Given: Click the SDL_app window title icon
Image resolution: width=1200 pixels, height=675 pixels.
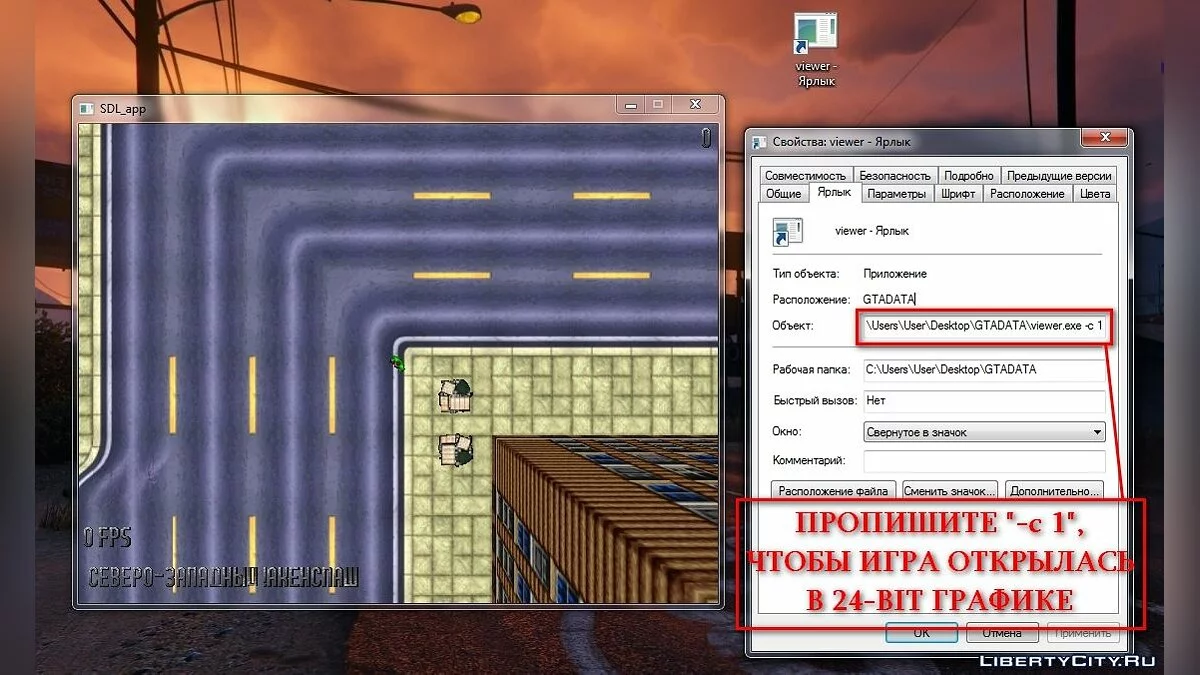Looking at the screenshot, I should [86, 108].
